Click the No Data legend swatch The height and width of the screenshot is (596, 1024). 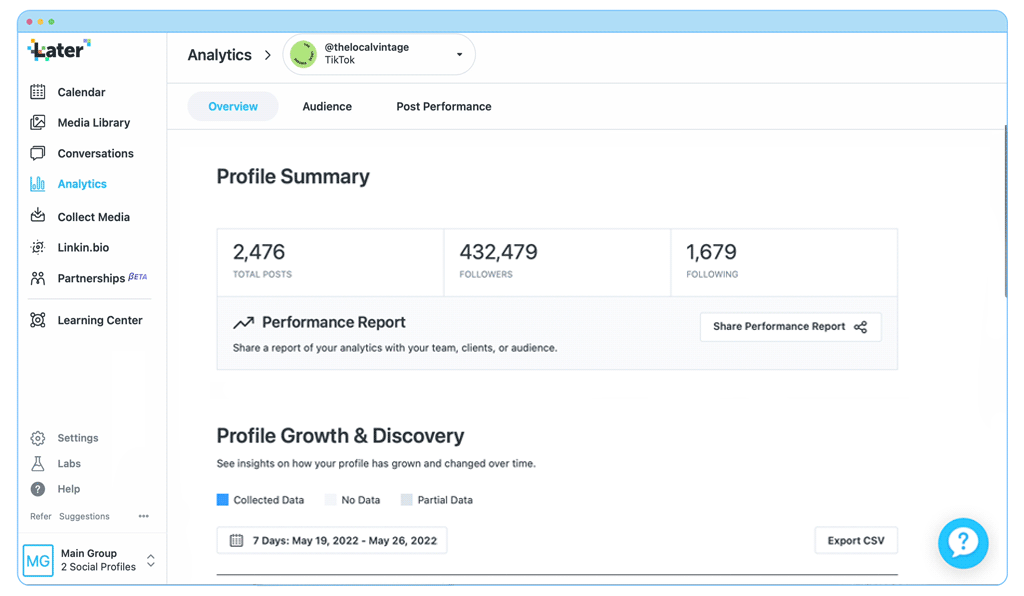330,500
